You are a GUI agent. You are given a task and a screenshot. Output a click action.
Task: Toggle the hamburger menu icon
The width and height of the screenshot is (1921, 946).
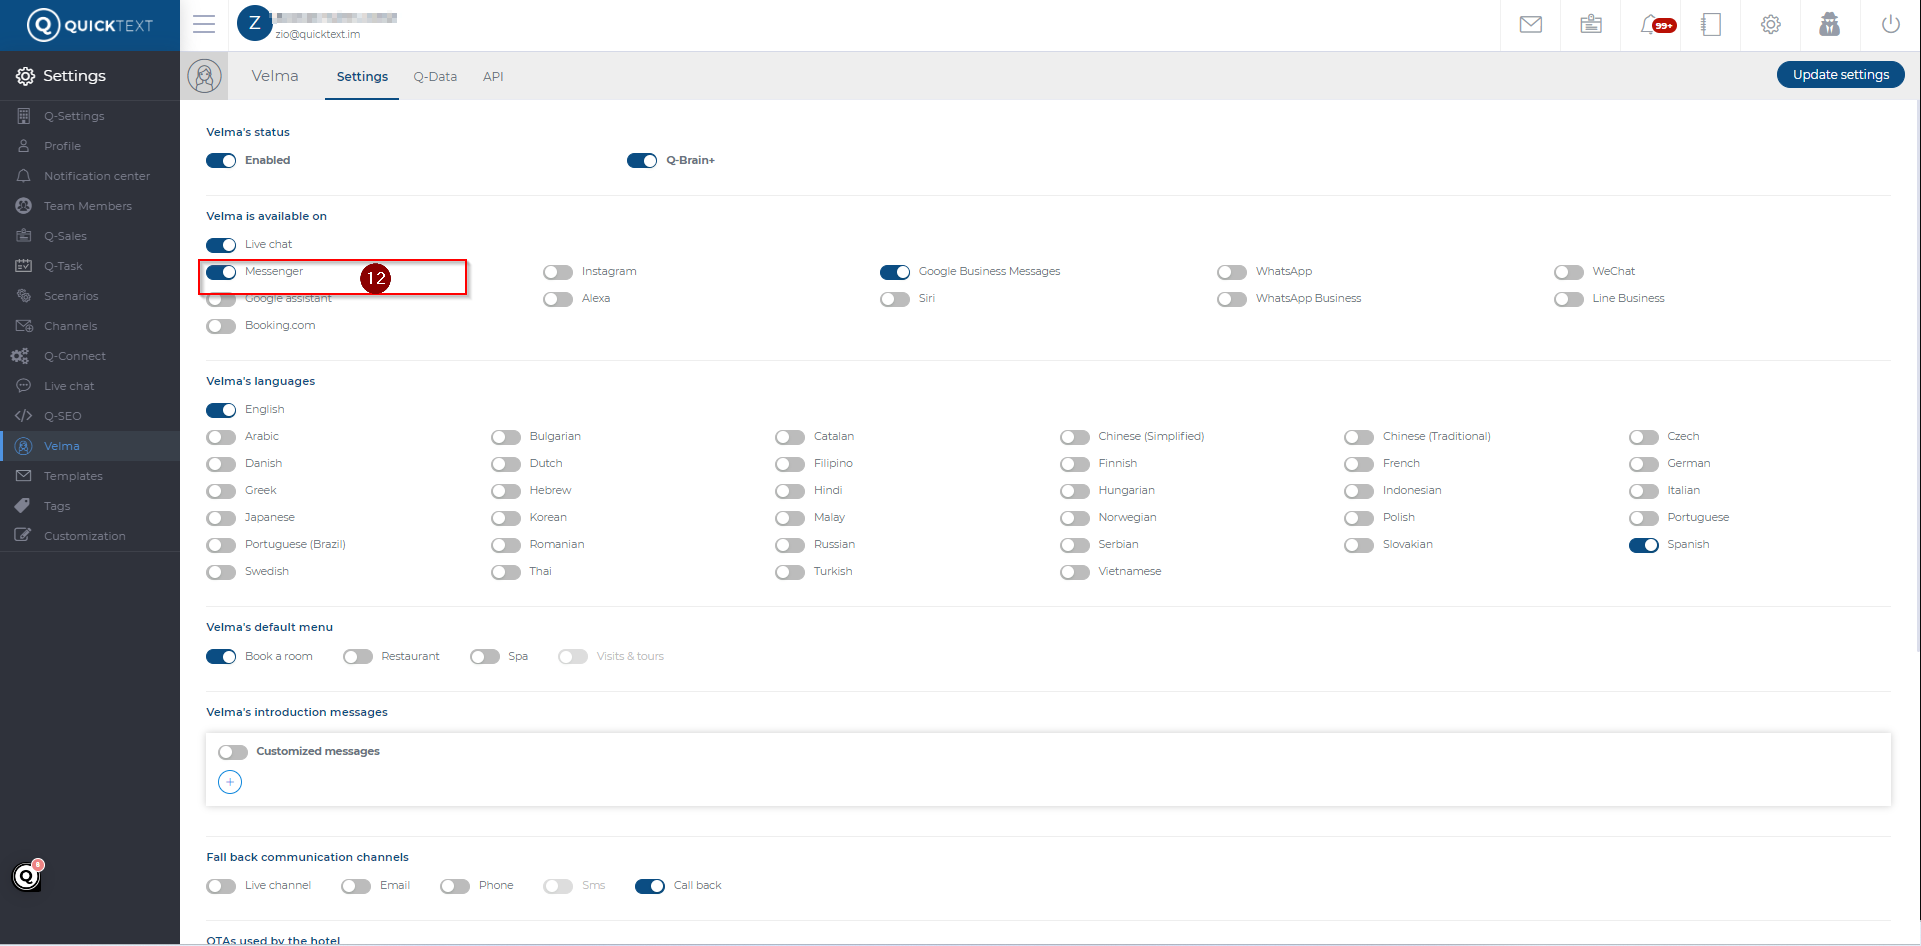(x=204, y=25)
